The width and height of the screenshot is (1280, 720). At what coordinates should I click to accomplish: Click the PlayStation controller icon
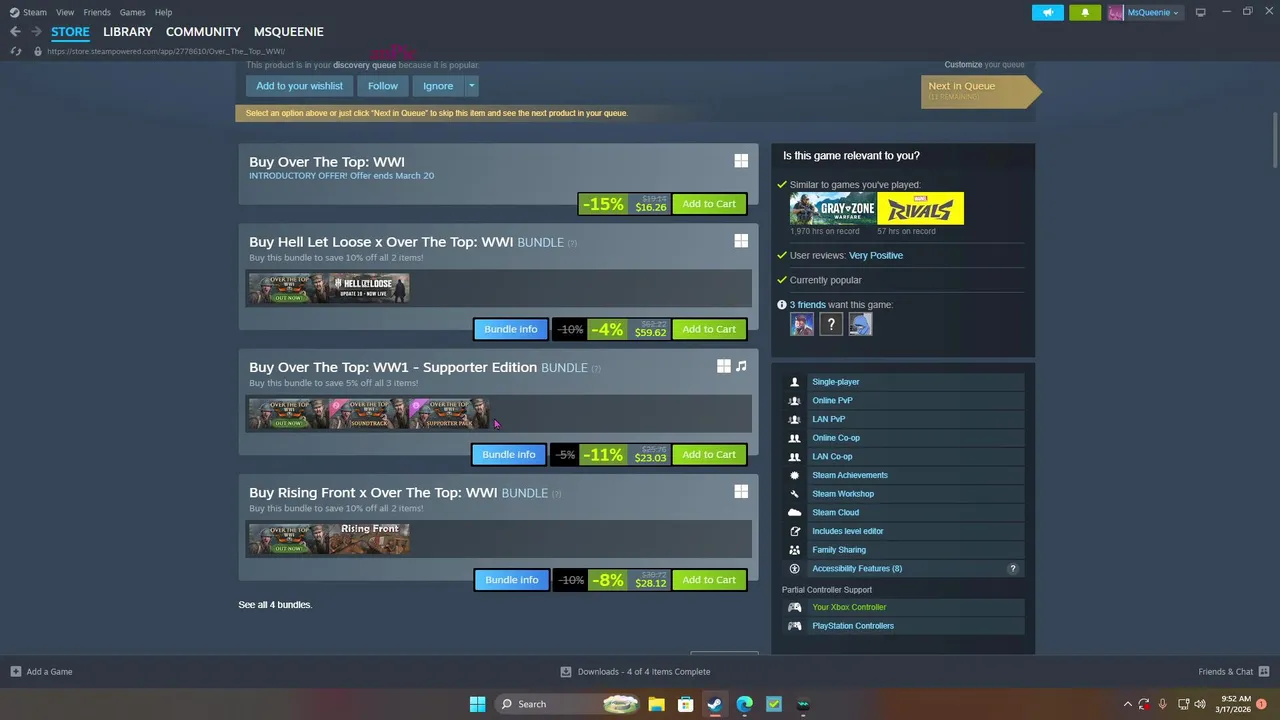click(794, 626)
